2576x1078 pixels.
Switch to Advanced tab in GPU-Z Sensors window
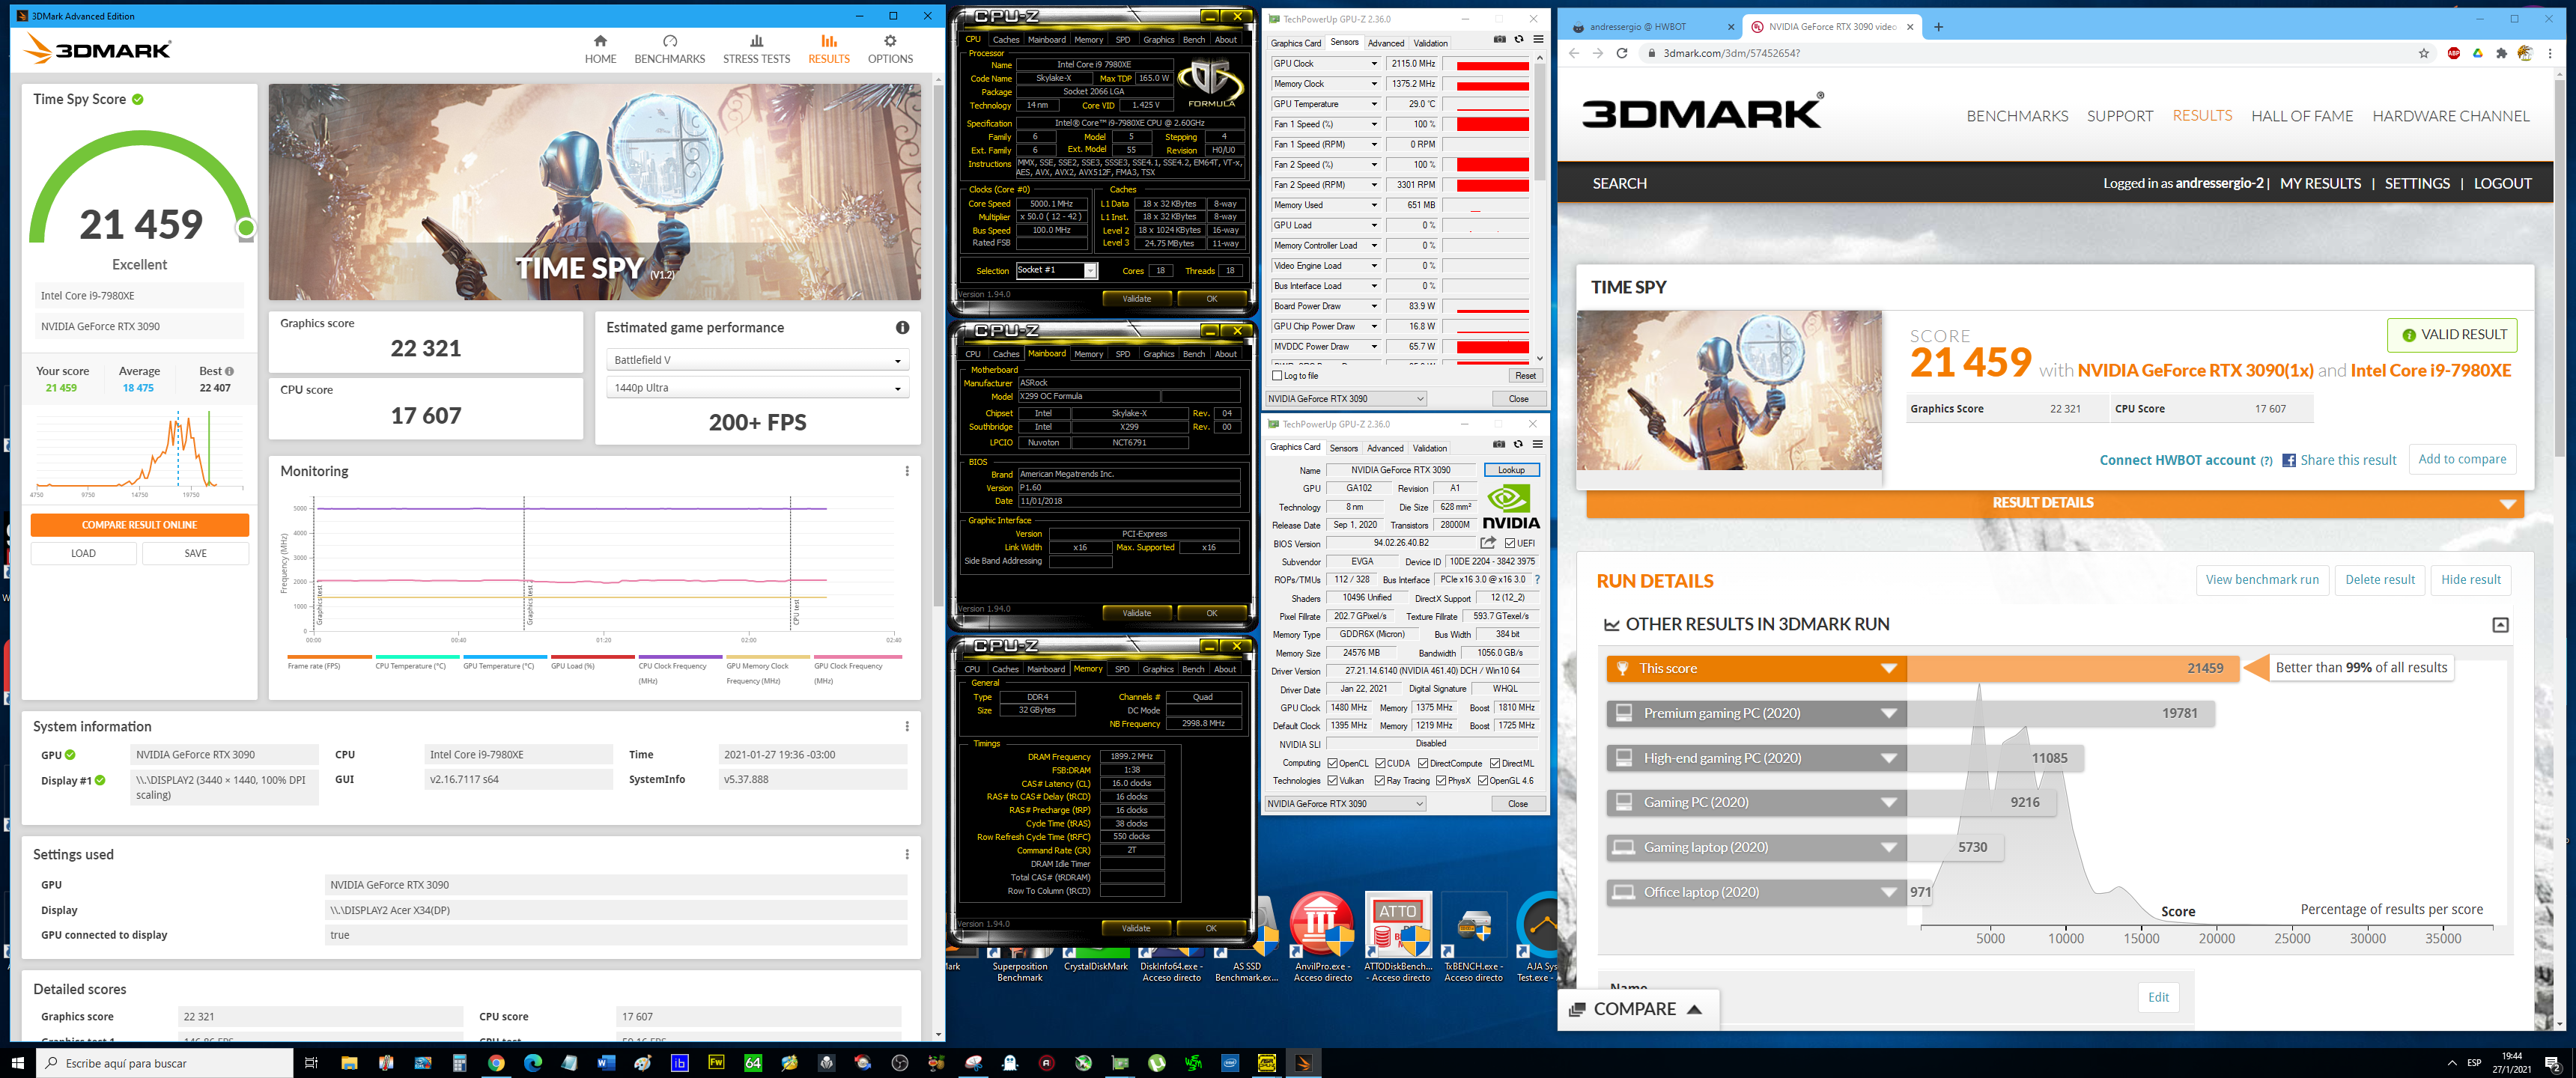pos(1385,43)
